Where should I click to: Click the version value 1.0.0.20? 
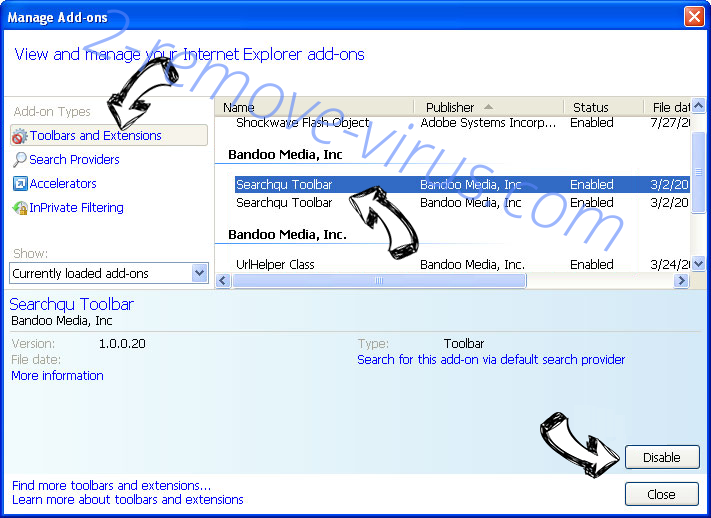tap(122, 344)
